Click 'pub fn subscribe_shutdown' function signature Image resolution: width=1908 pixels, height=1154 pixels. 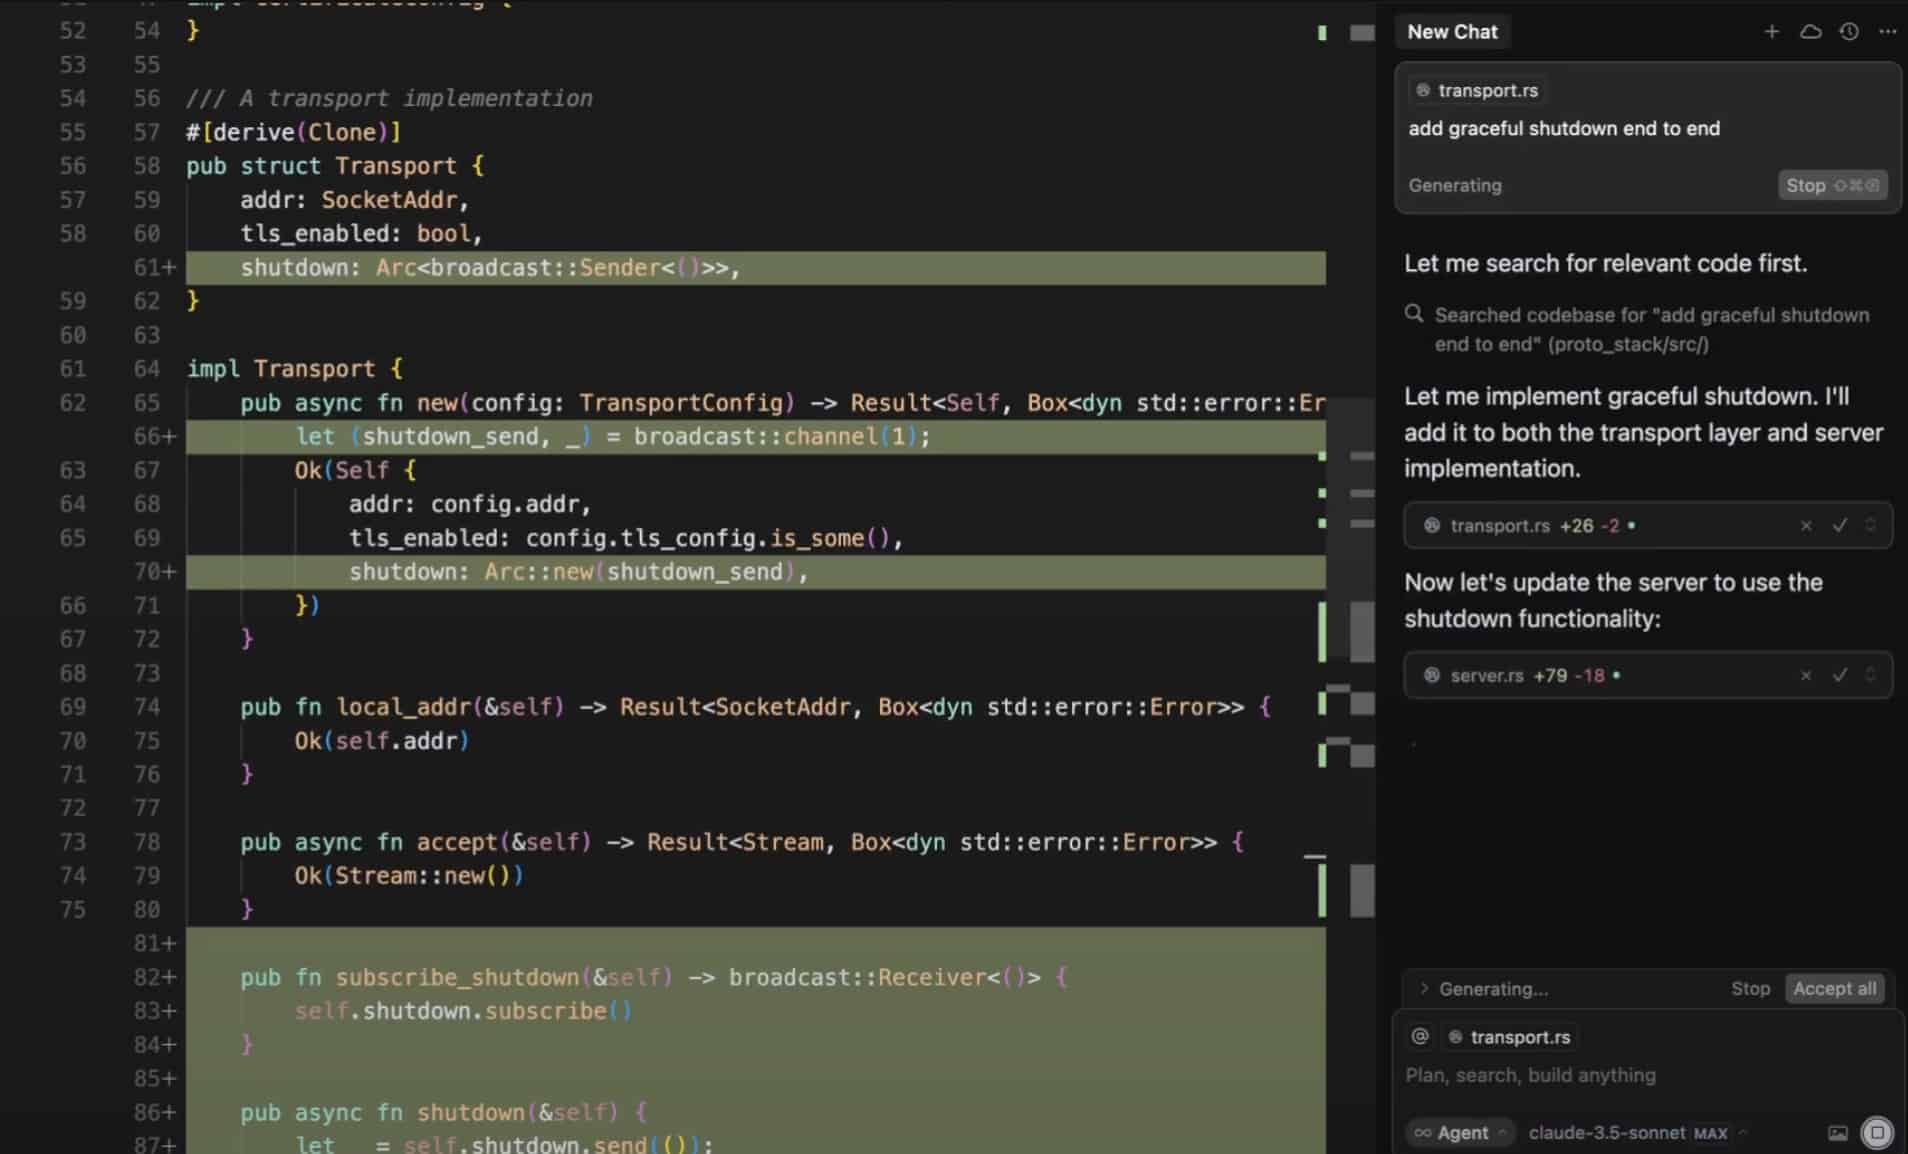(x=654, y=977)
